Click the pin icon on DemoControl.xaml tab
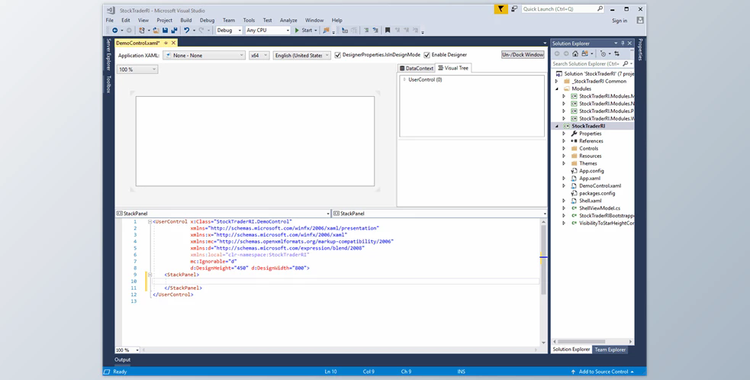Screen dimensions: 750x380 click(x=166, y=43)
